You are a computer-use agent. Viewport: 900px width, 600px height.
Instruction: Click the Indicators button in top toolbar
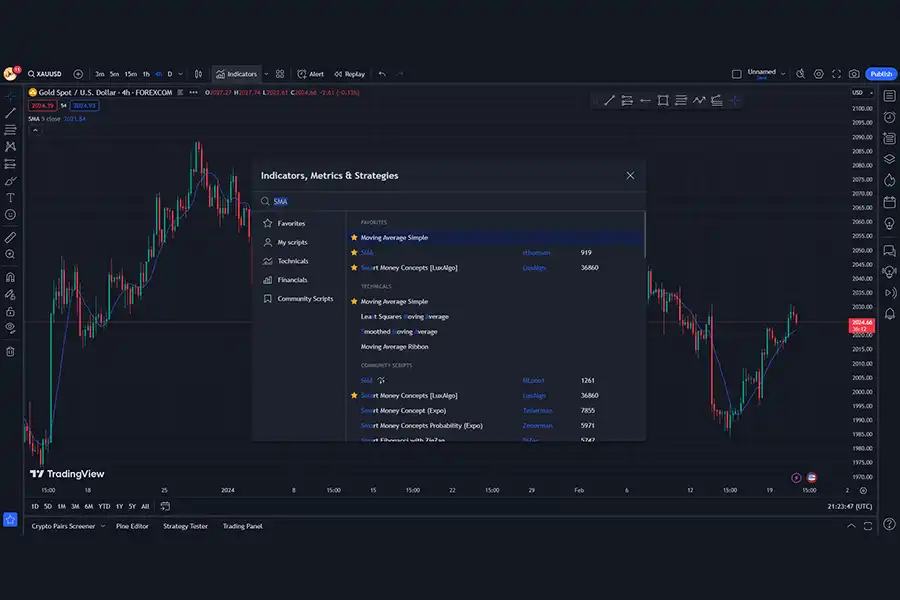236,74
